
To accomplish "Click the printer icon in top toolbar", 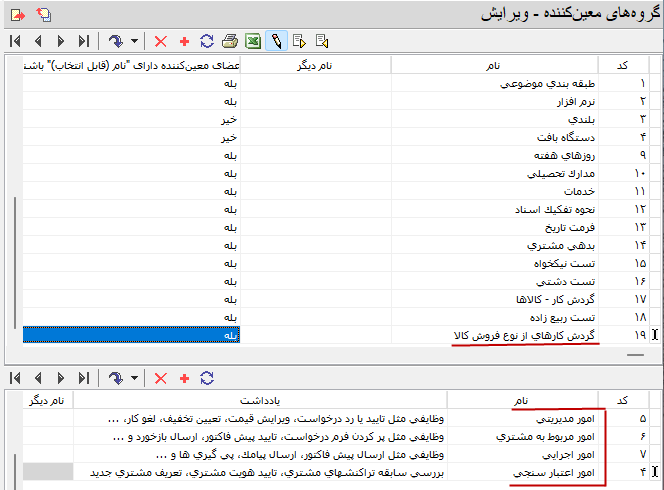I will pyautogui.click(x=230, y=41).
